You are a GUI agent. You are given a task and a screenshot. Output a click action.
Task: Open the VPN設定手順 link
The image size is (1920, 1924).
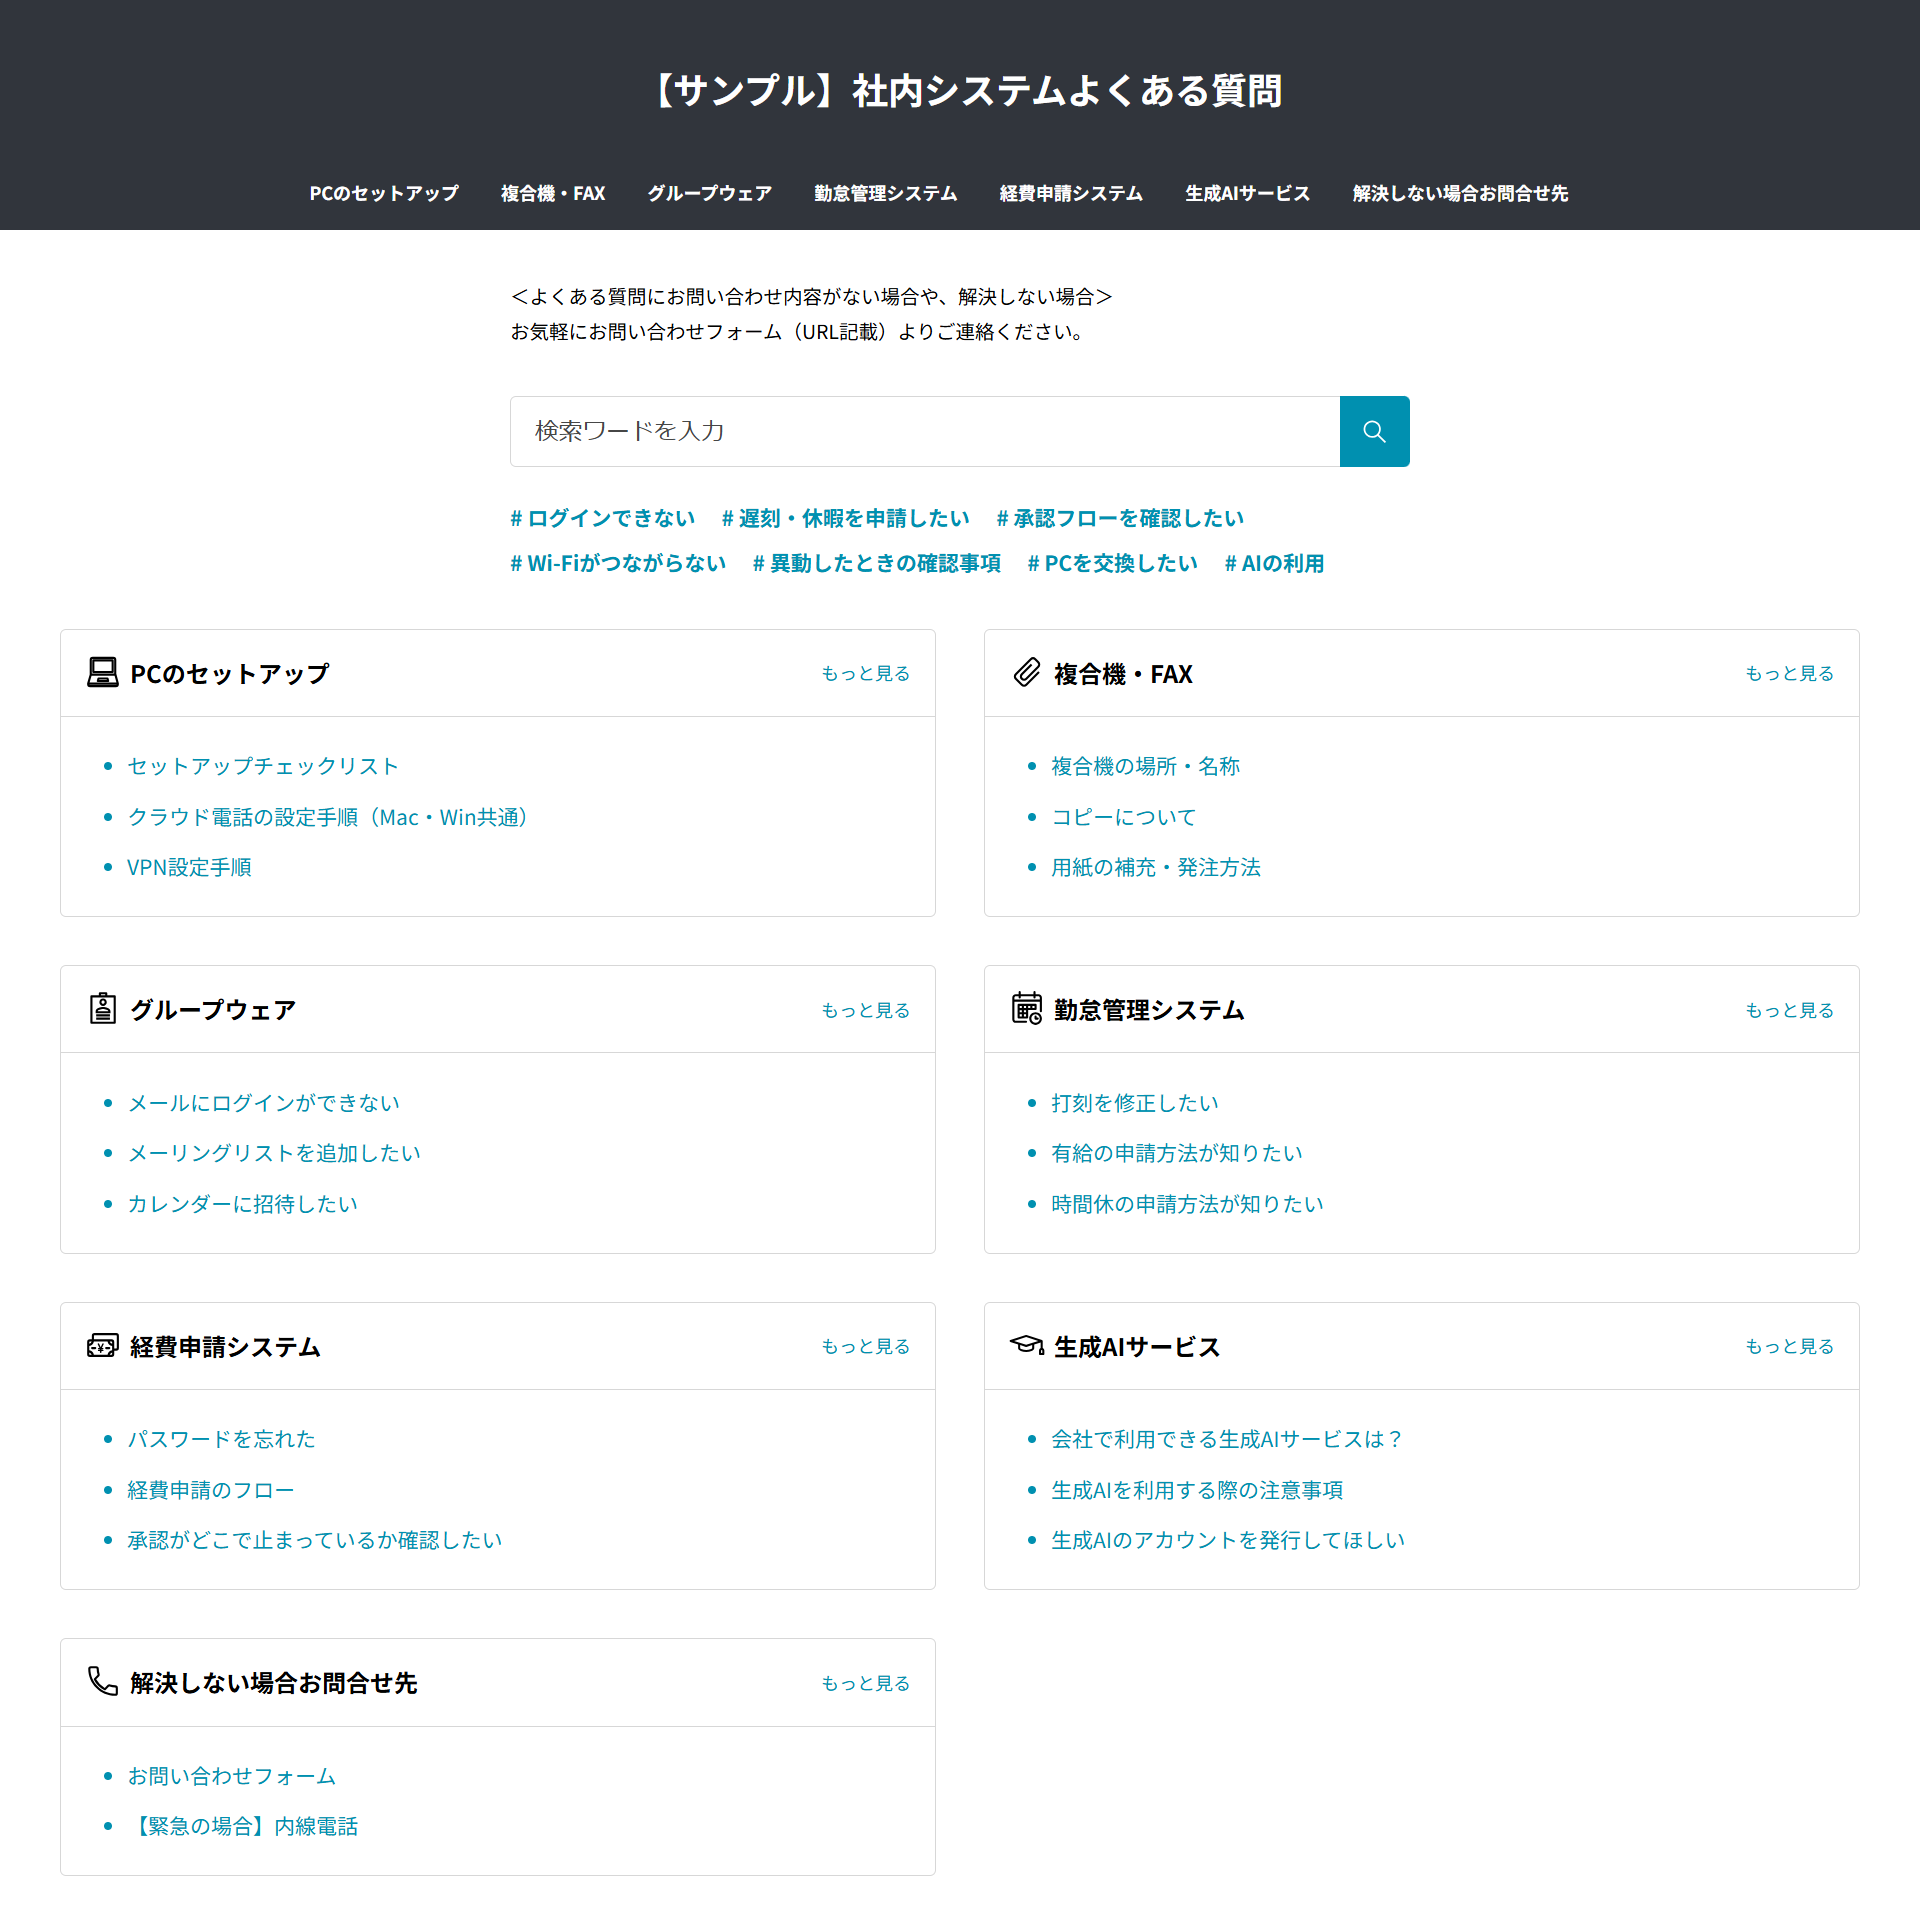(190, 867)
